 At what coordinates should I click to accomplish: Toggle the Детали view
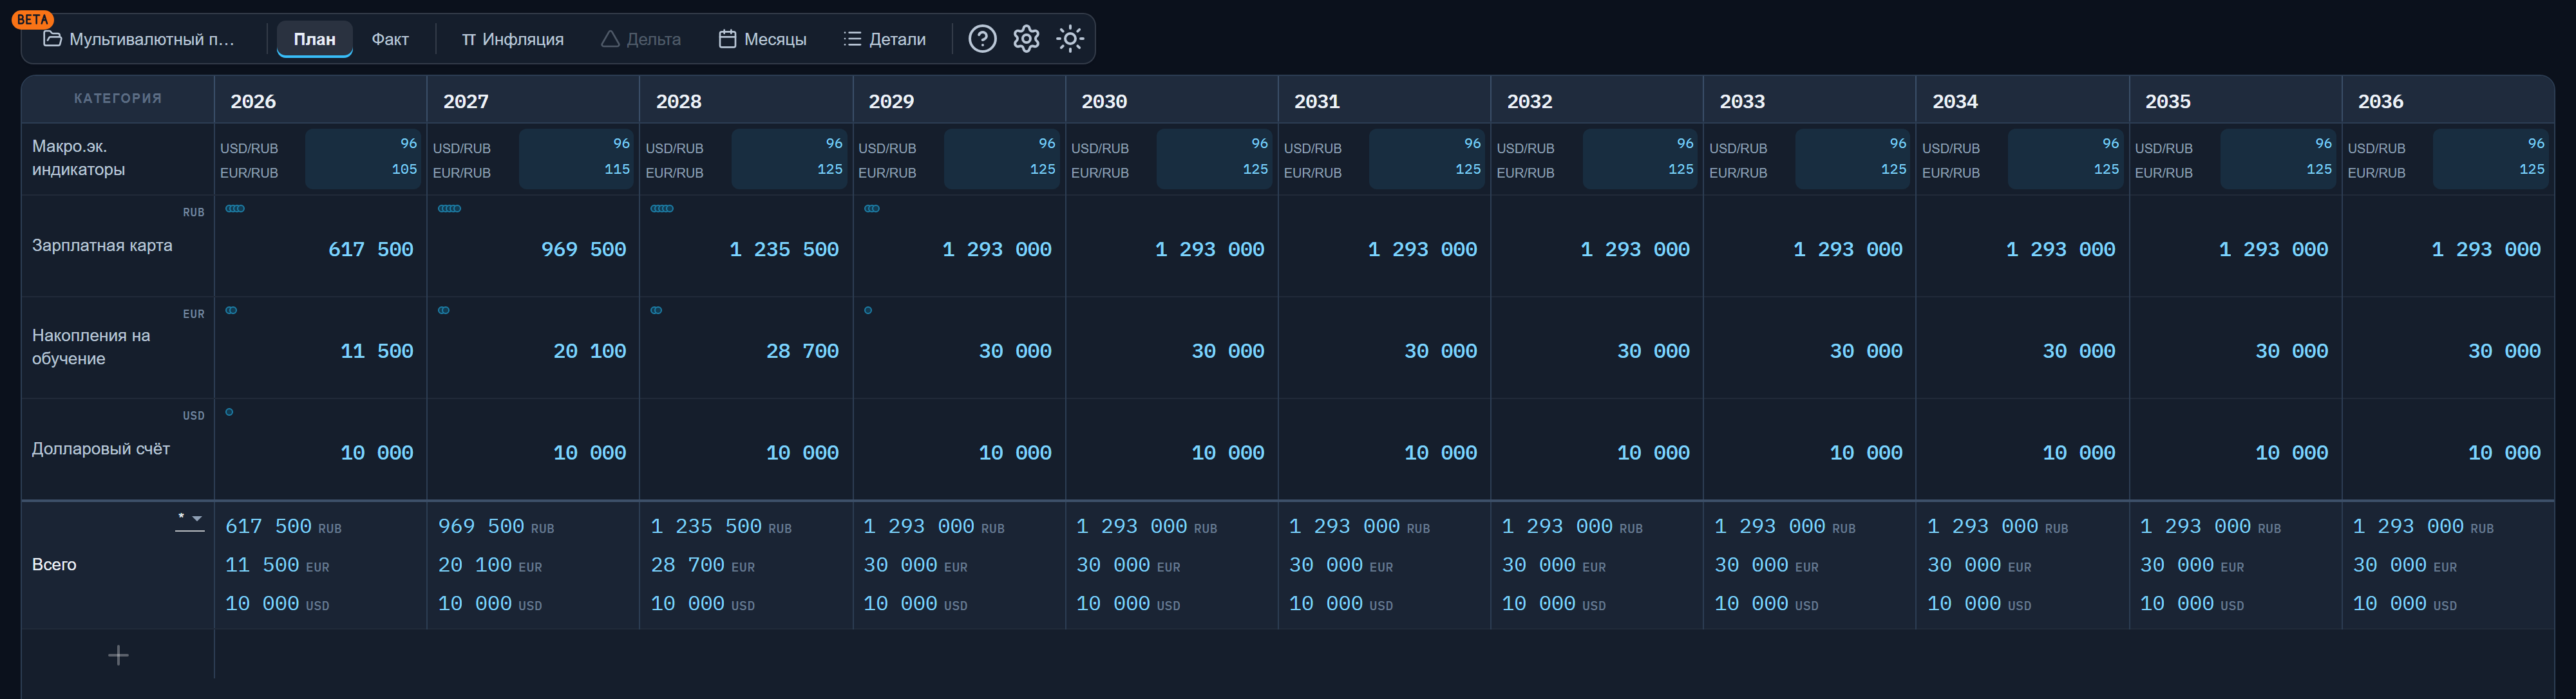[885, 39]
